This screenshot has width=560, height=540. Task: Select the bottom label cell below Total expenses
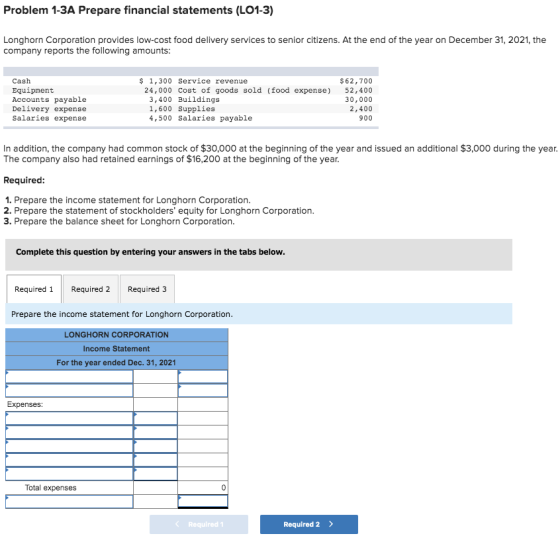tap(69, 501)
